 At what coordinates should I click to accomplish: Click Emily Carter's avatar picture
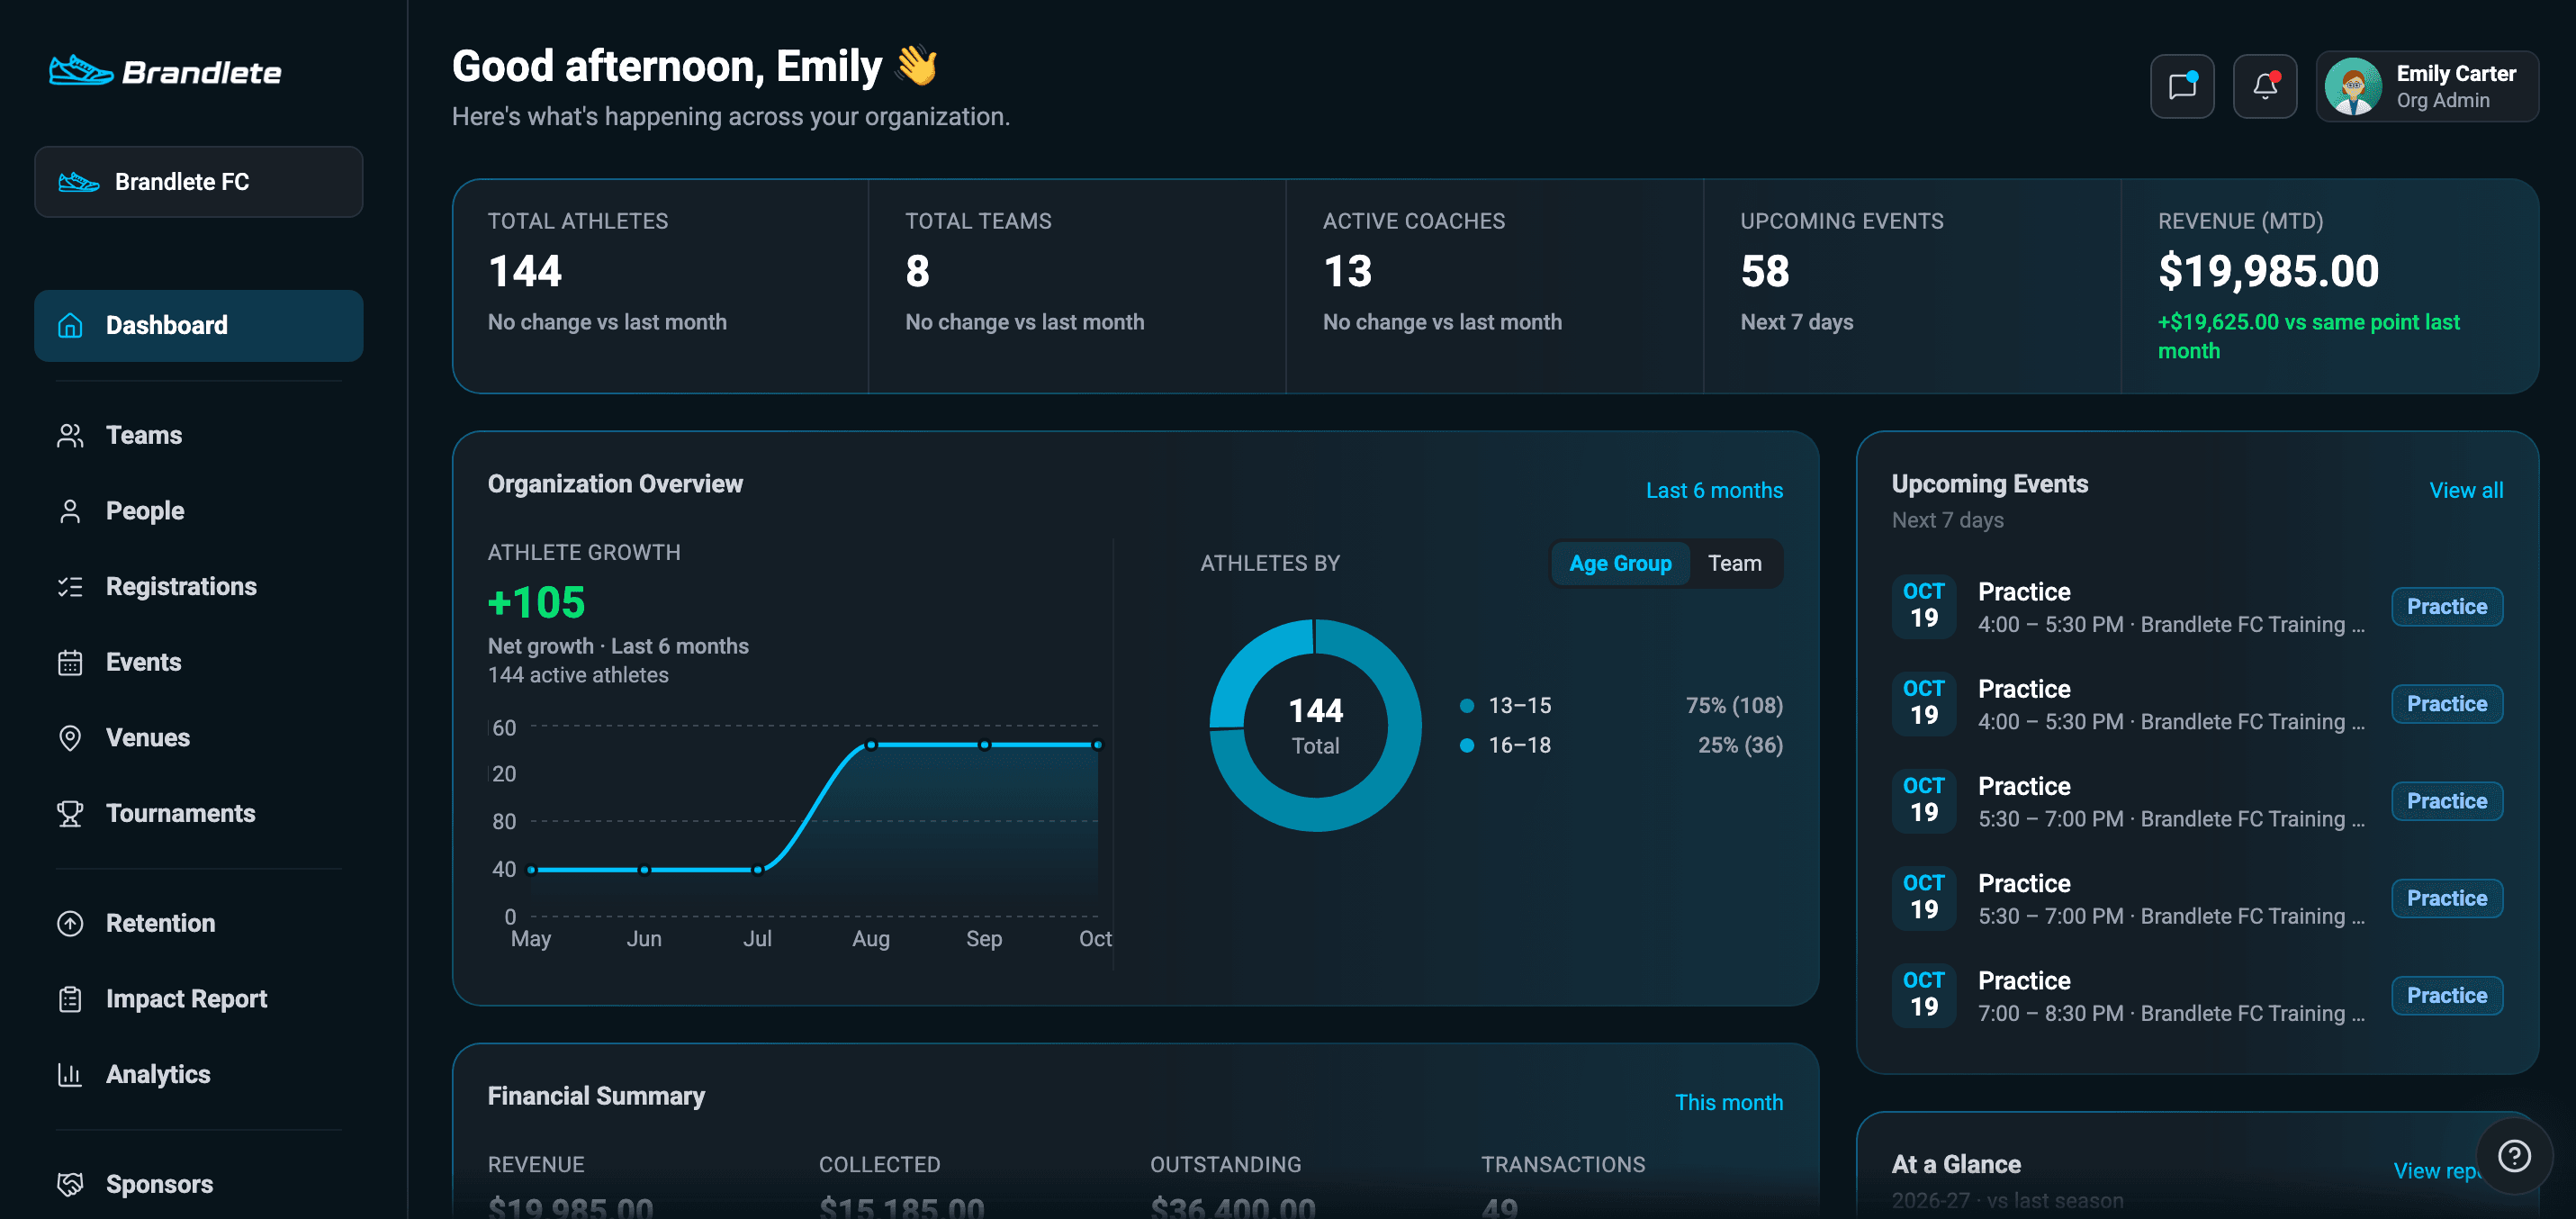[x=2353, y=86]
